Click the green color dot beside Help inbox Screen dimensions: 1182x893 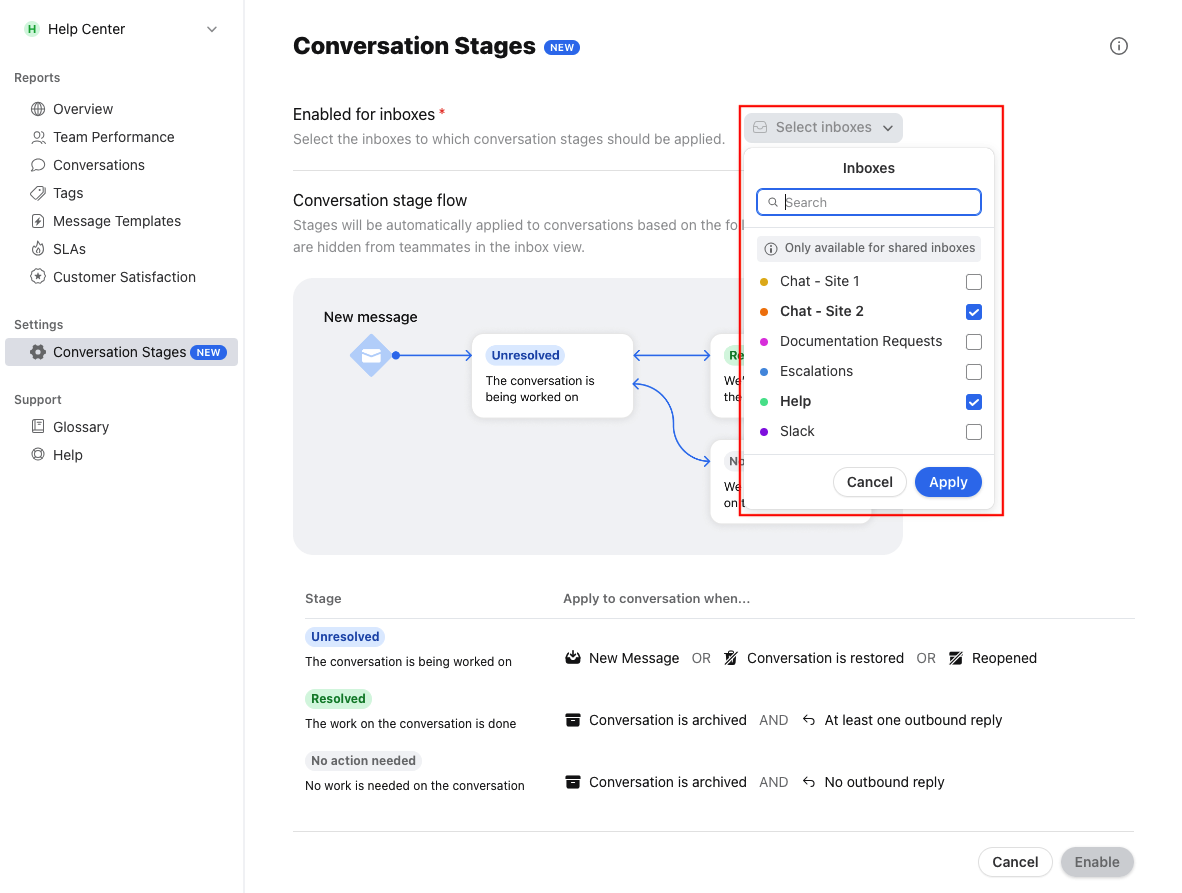pos(765,401)
